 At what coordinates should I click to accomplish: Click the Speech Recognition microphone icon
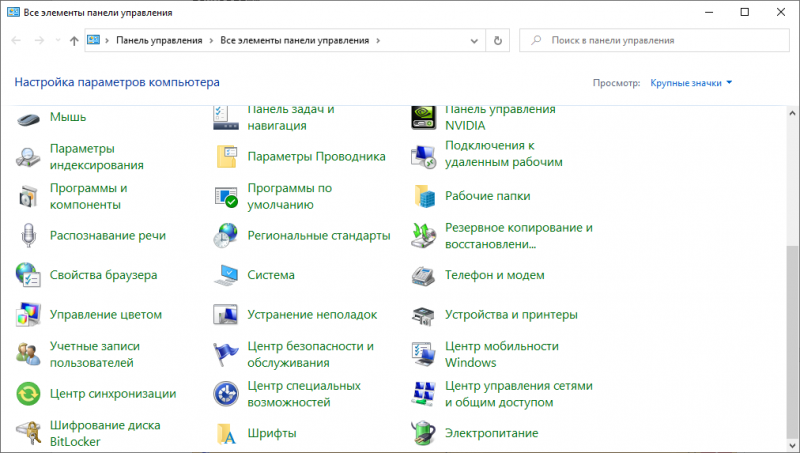click(x=28, y=235)
